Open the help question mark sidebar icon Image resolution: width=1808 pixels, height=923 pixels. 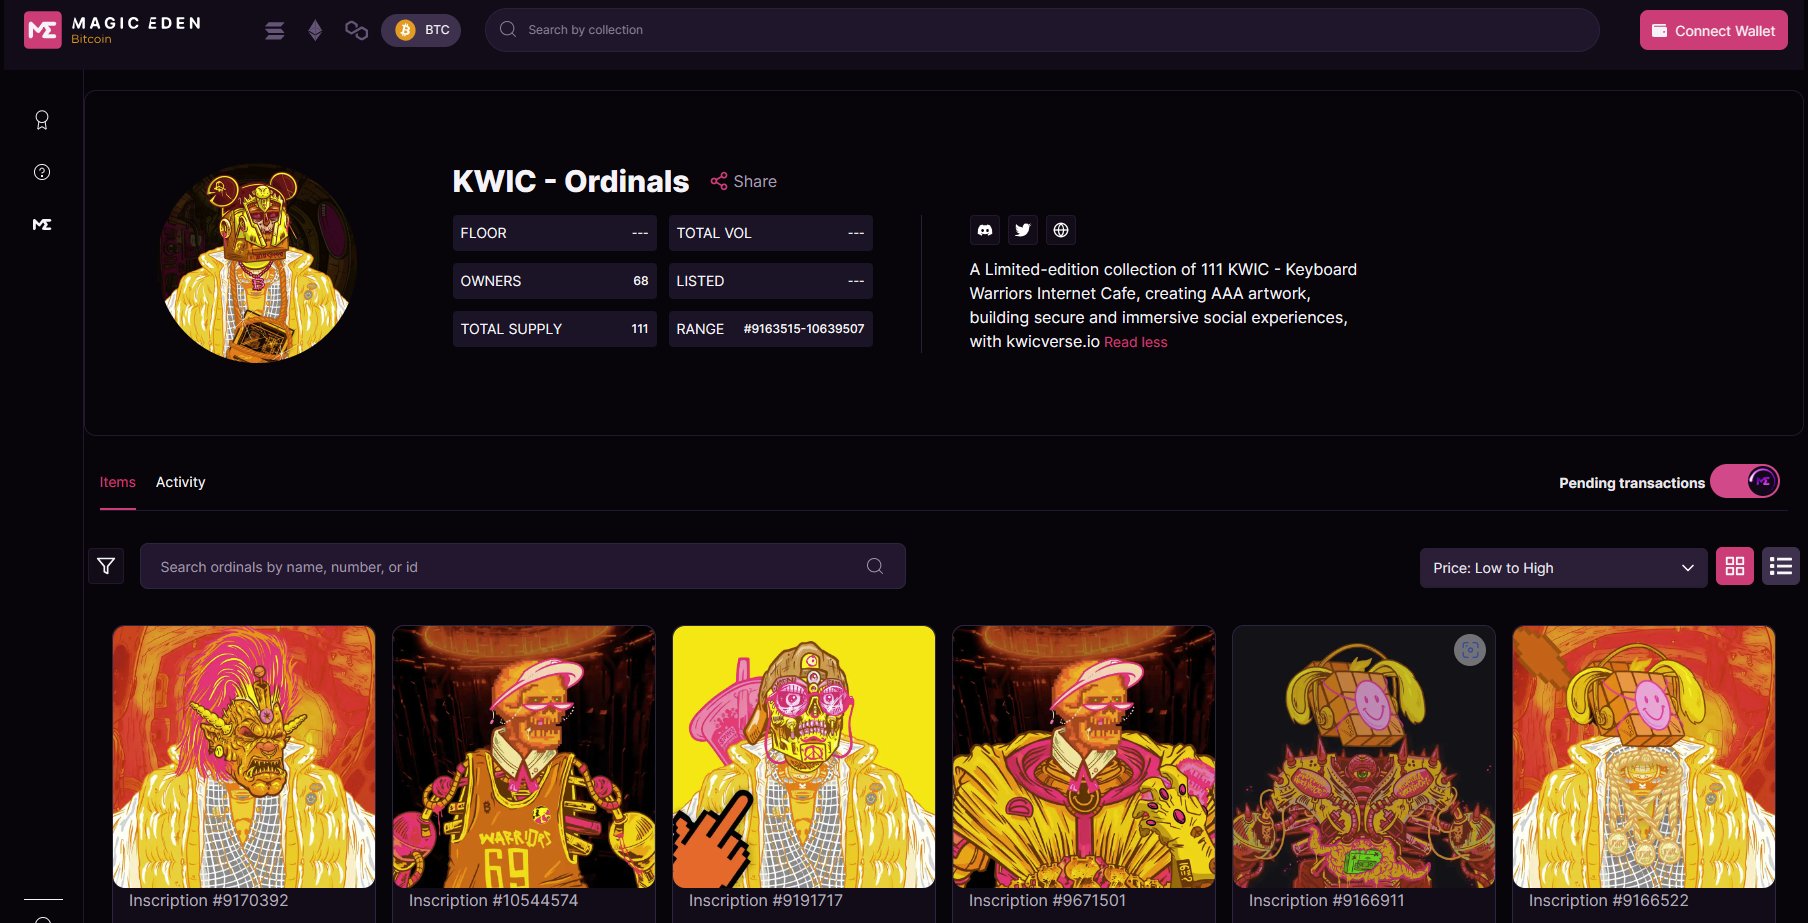[42, 172]
